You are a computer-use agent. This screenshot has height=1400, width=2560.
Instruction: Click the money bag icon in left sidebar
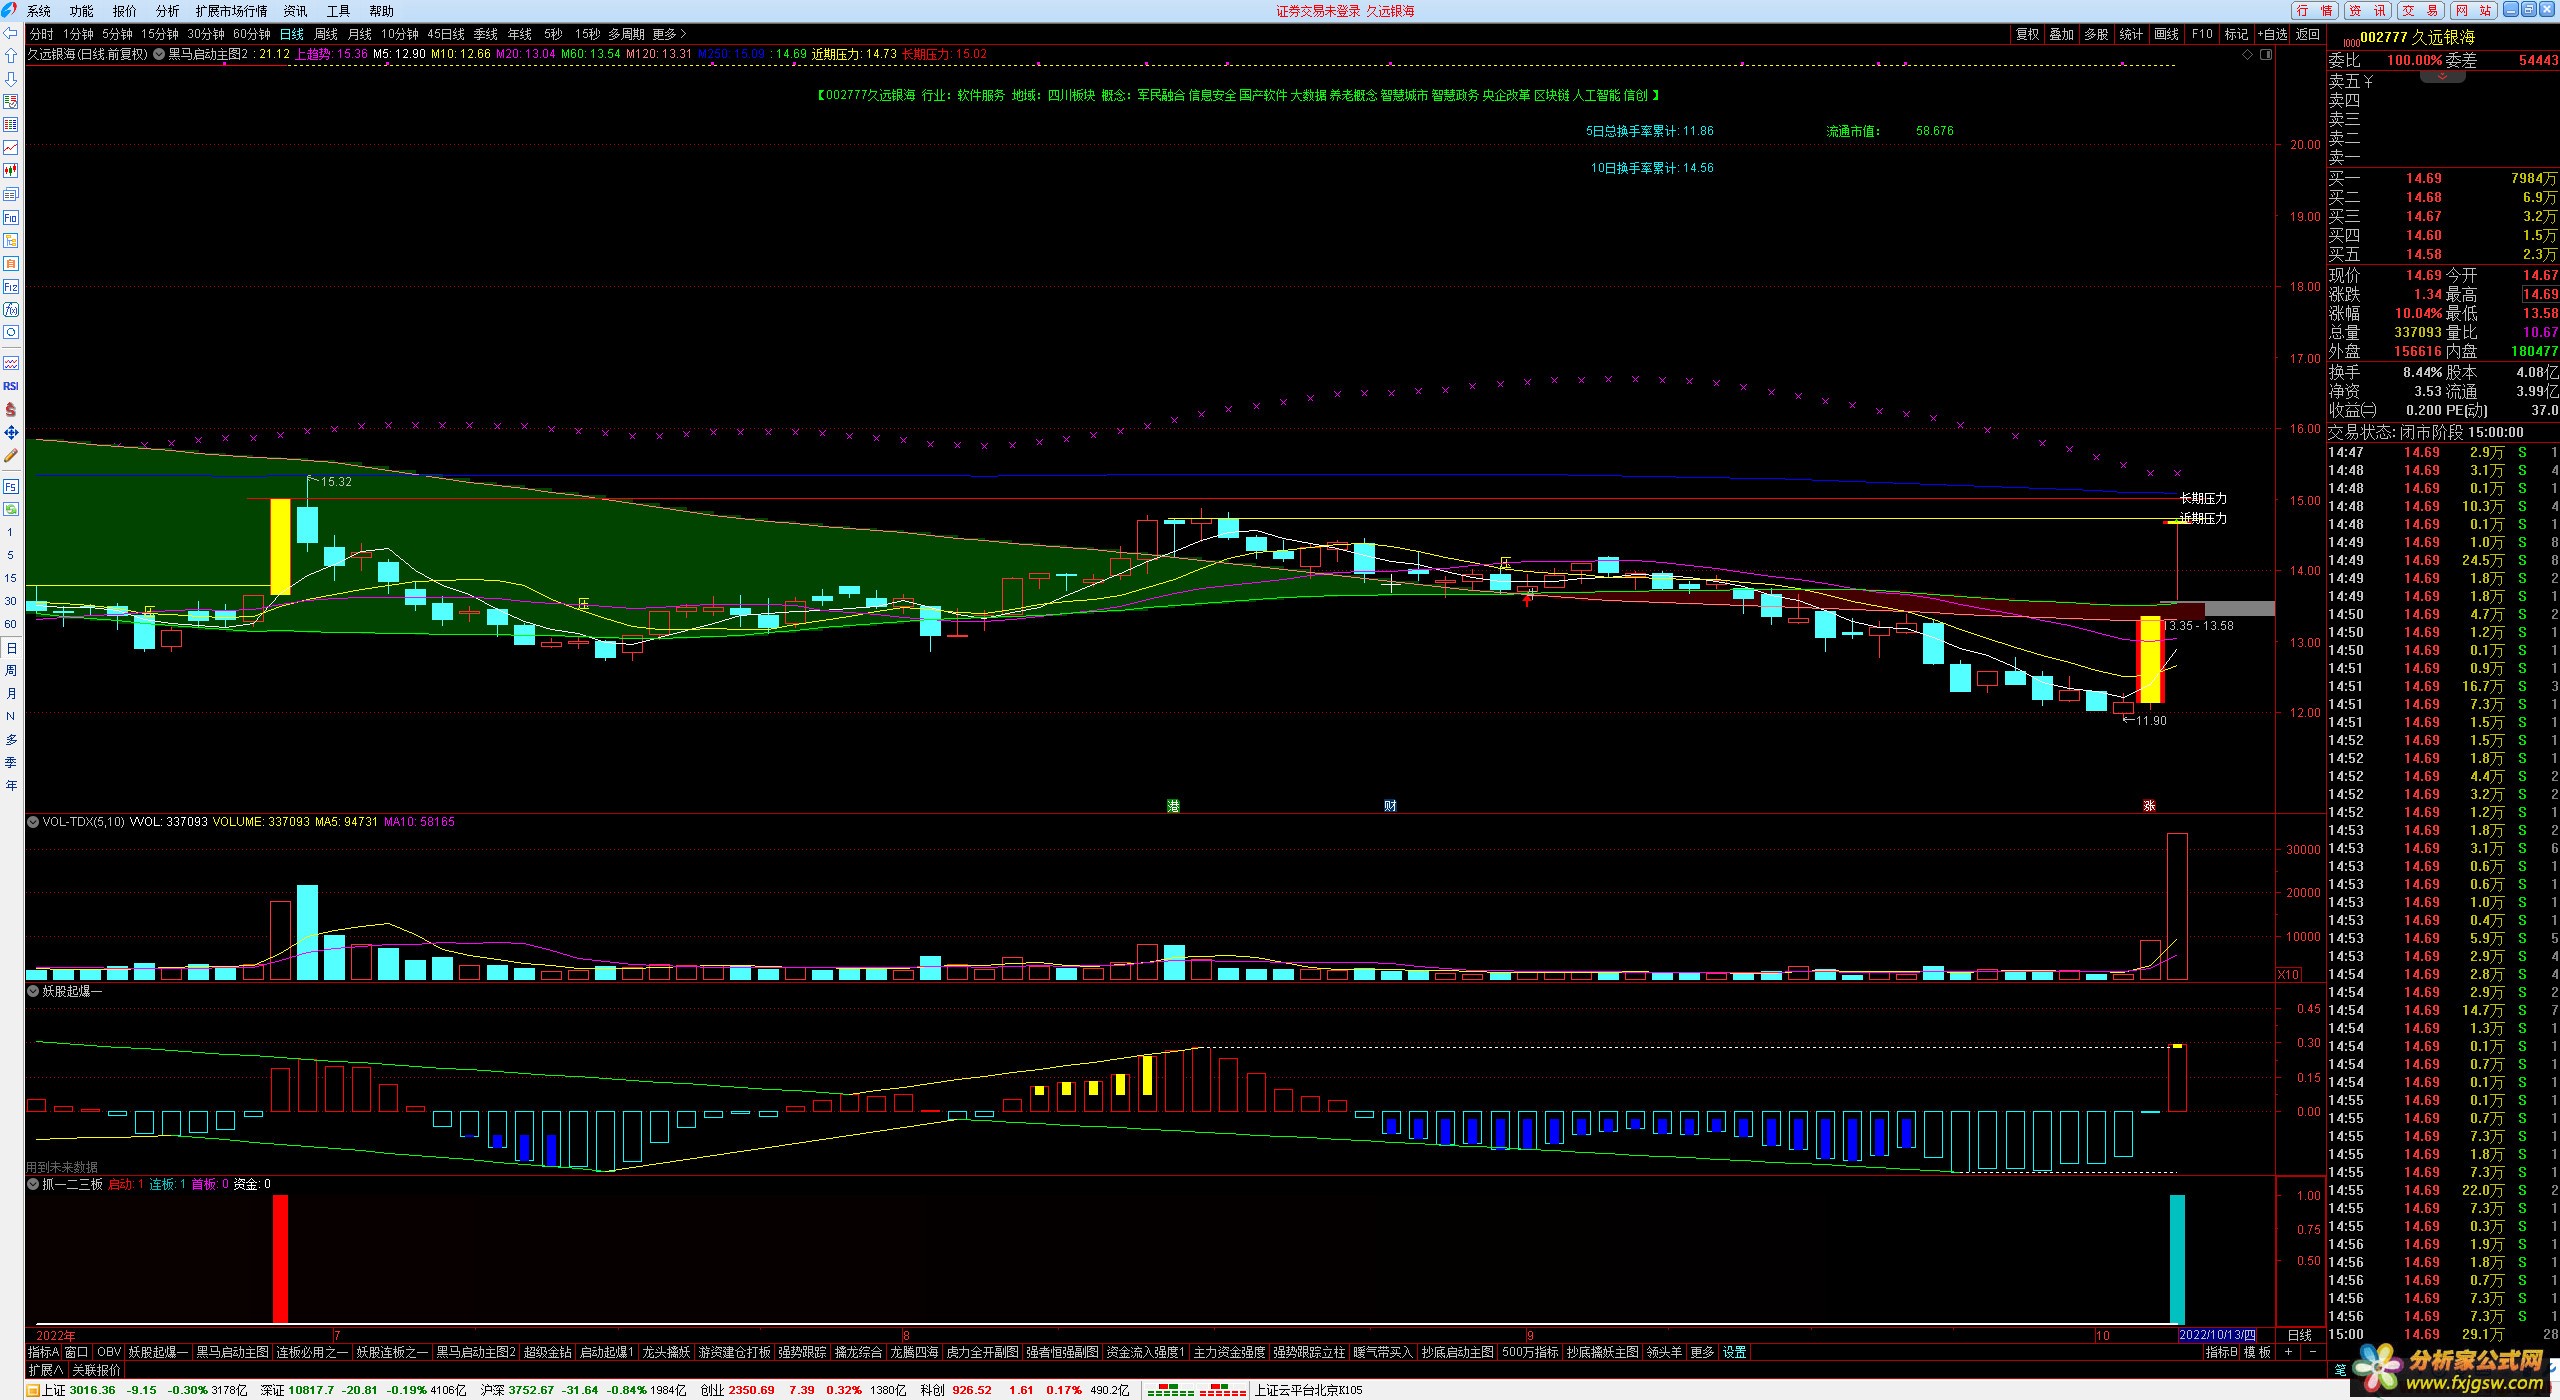click(11, 409)
